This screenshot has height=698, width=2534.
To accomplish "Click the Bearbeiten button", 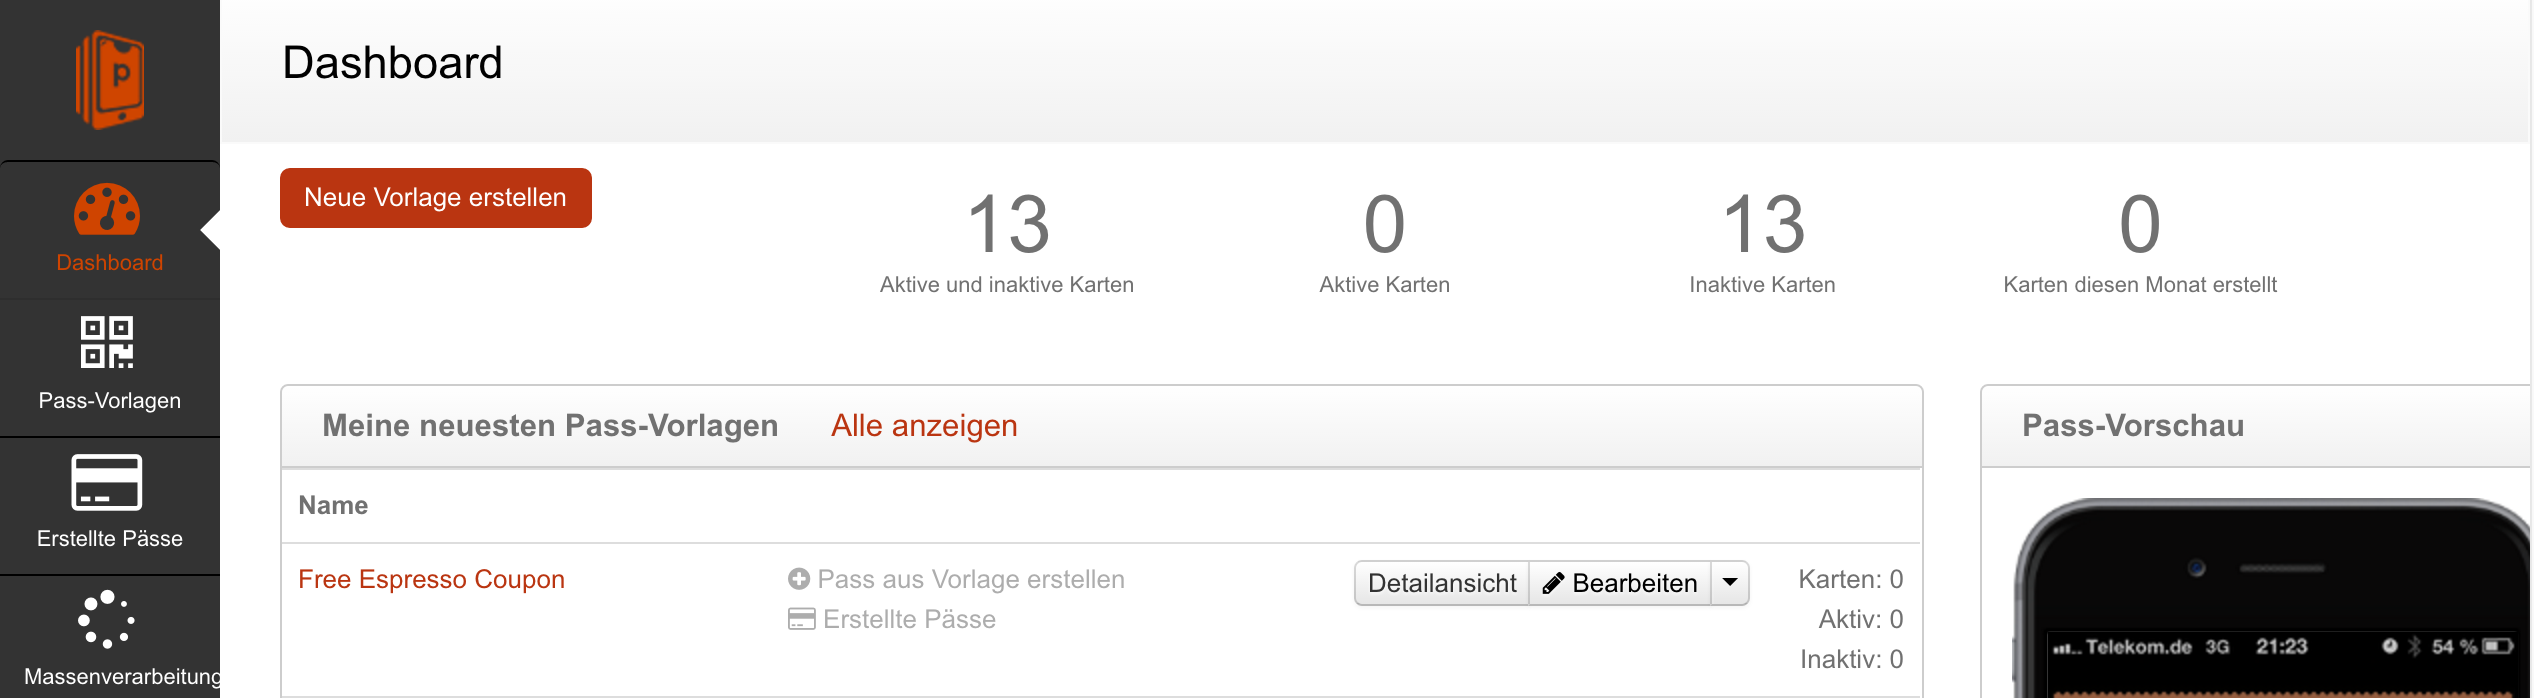I will tap(1620, 583).
